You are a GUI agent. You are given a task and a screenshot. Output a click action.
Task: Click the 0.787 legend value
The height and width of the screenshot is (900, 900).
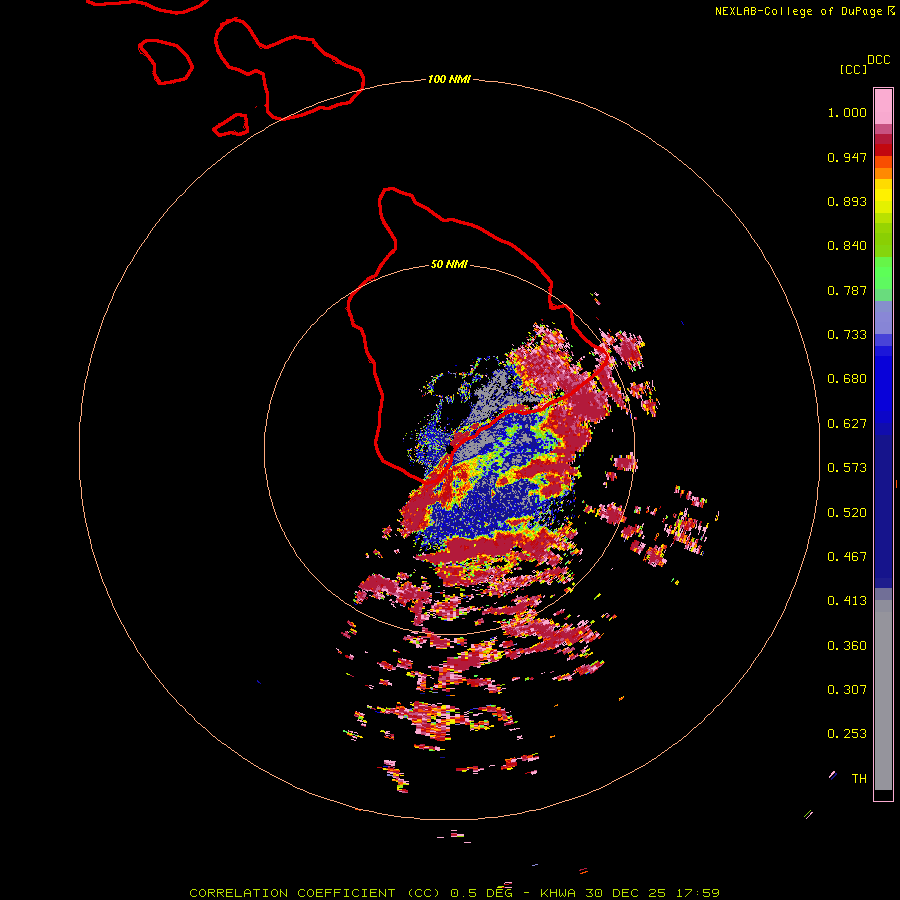pos(847,290)
